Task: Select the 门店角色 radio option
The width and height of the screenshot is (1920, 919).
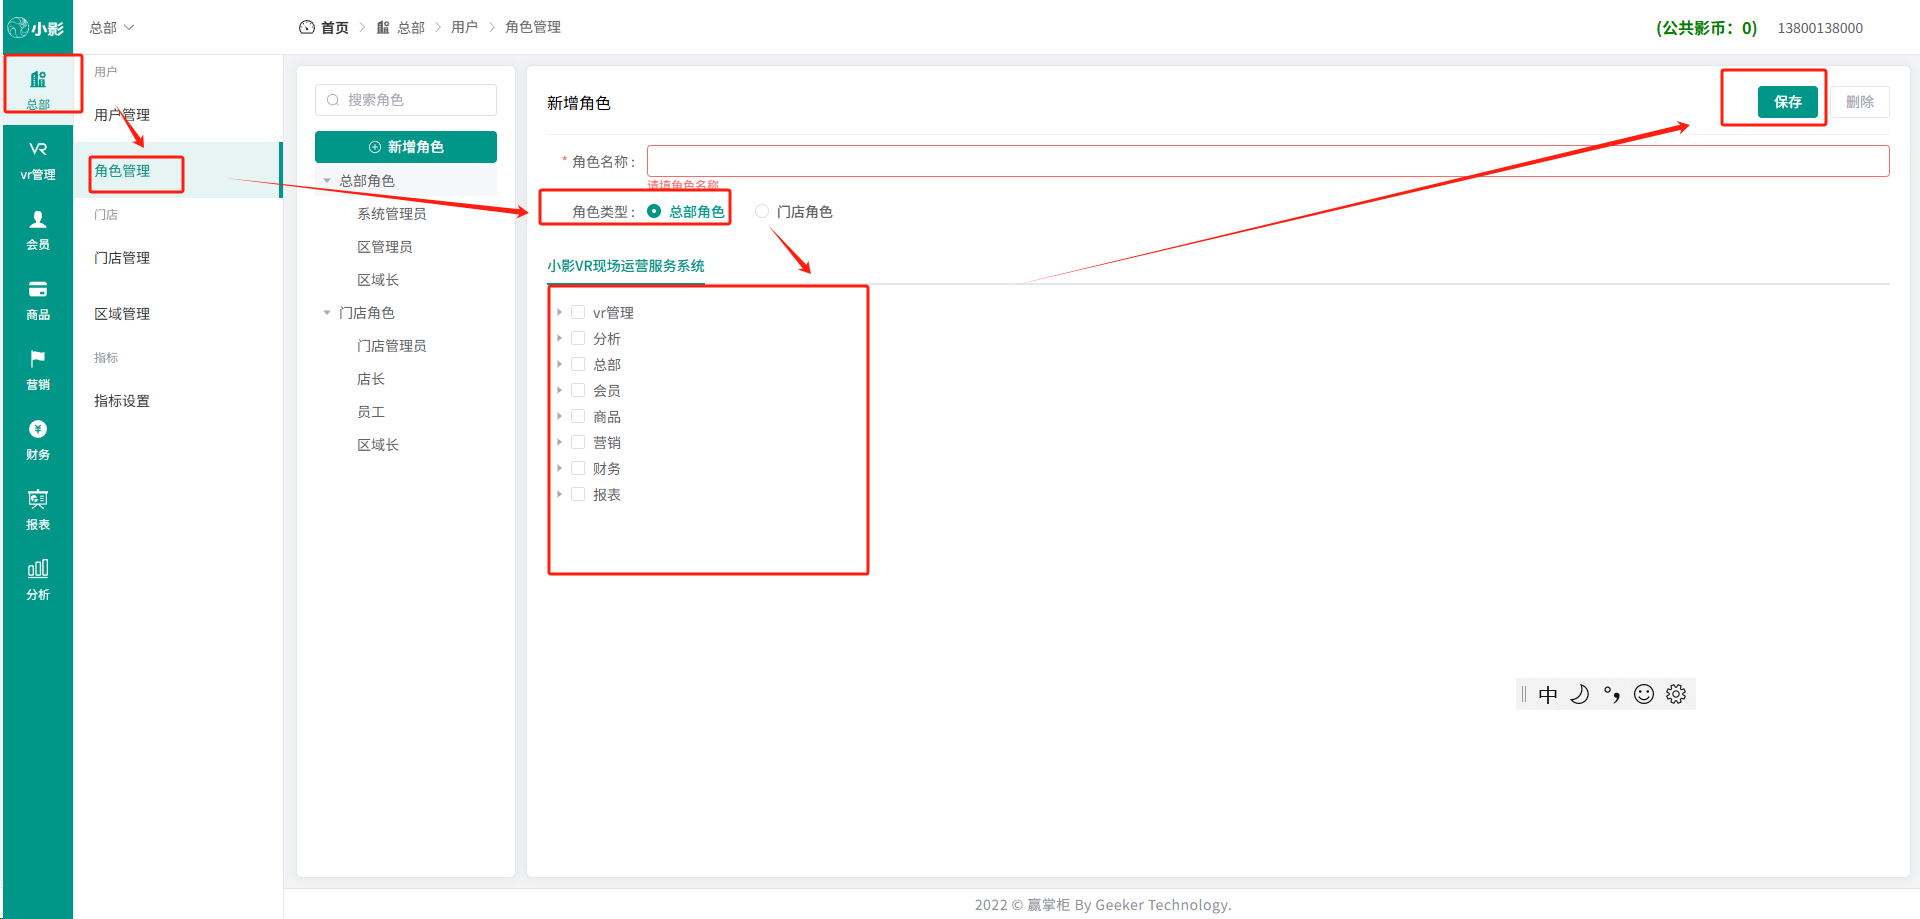Action: point(762,211)
